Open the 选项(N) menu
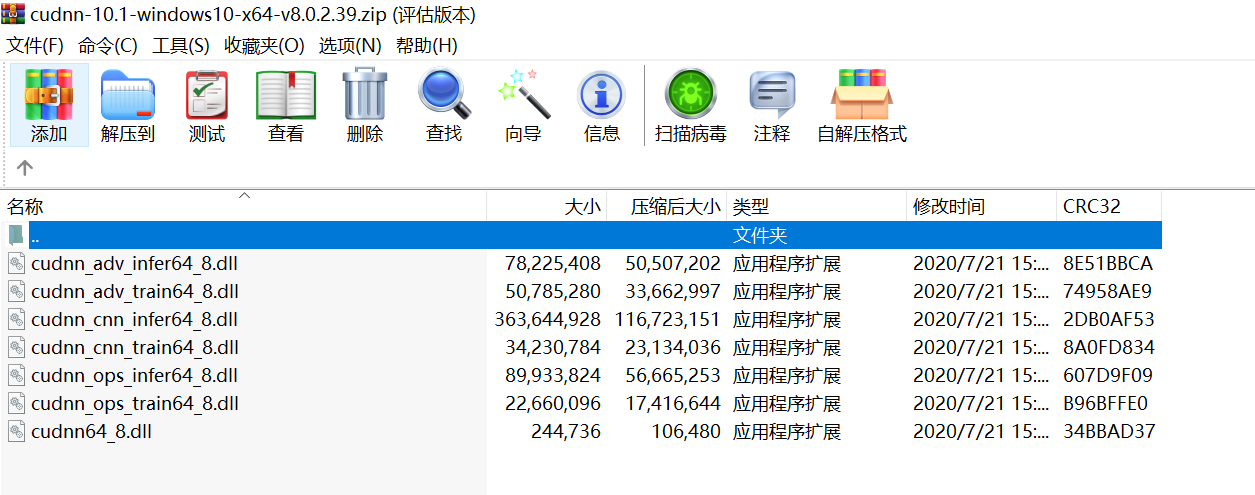The image size is (1255, 495). coord(350,46)
